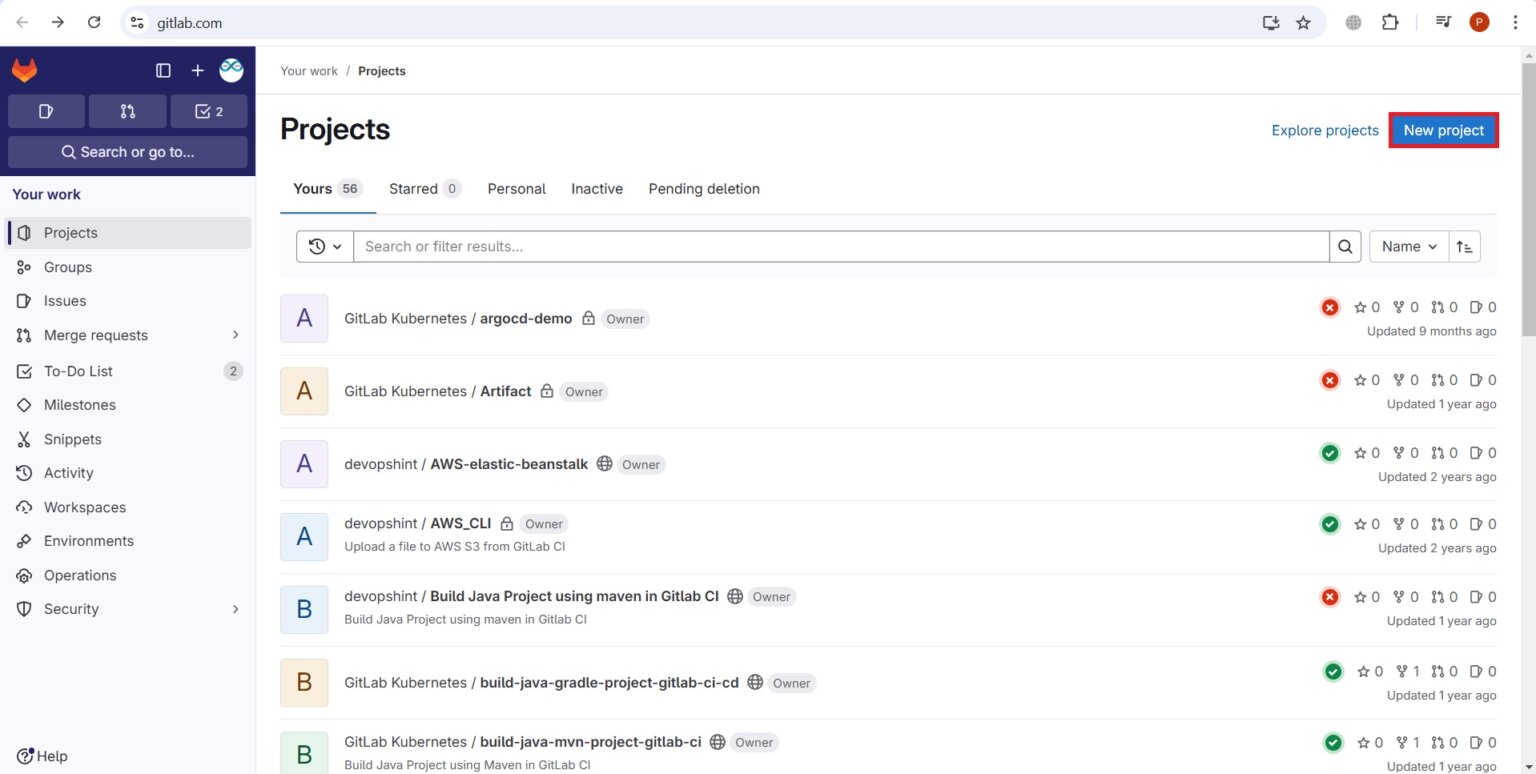
Task: Toggle the sort order direction arrow
Action: [x=1464, y=246]
